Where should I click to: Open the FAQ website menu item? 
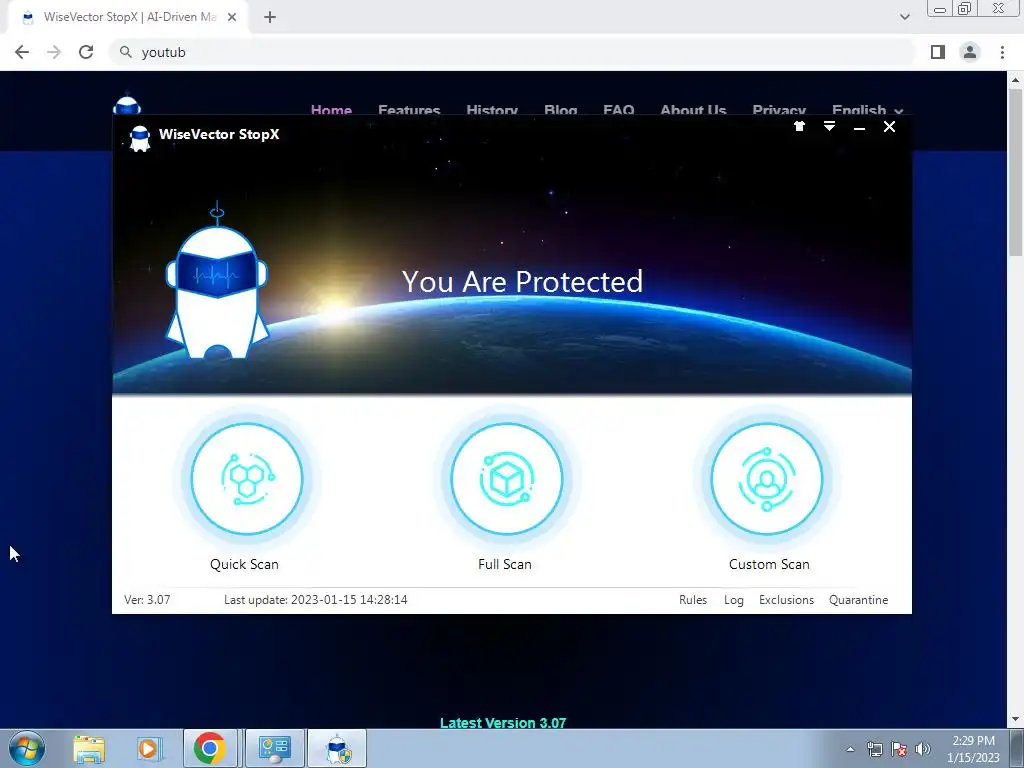tap(618, 110)
